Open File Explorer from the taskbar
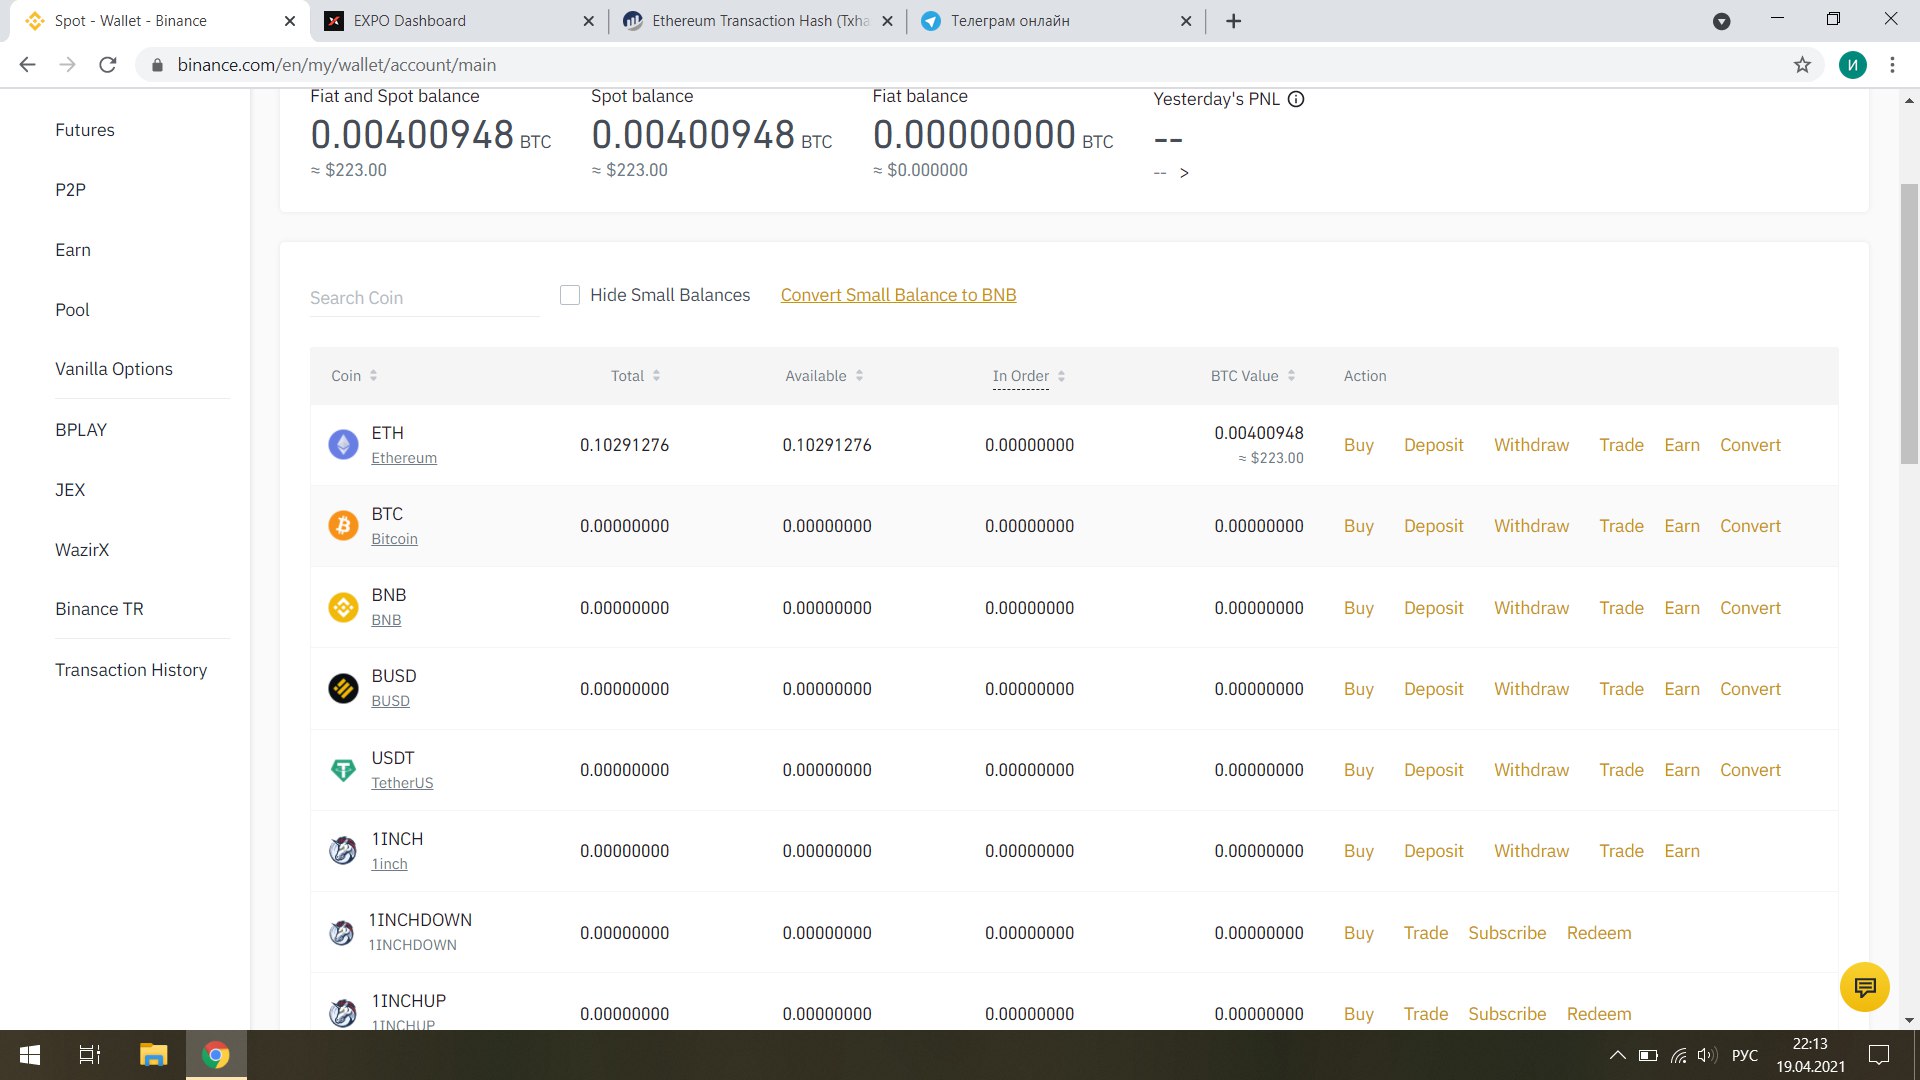The width and height of the screenshot is (1920, 1080). click(153, 1055)
